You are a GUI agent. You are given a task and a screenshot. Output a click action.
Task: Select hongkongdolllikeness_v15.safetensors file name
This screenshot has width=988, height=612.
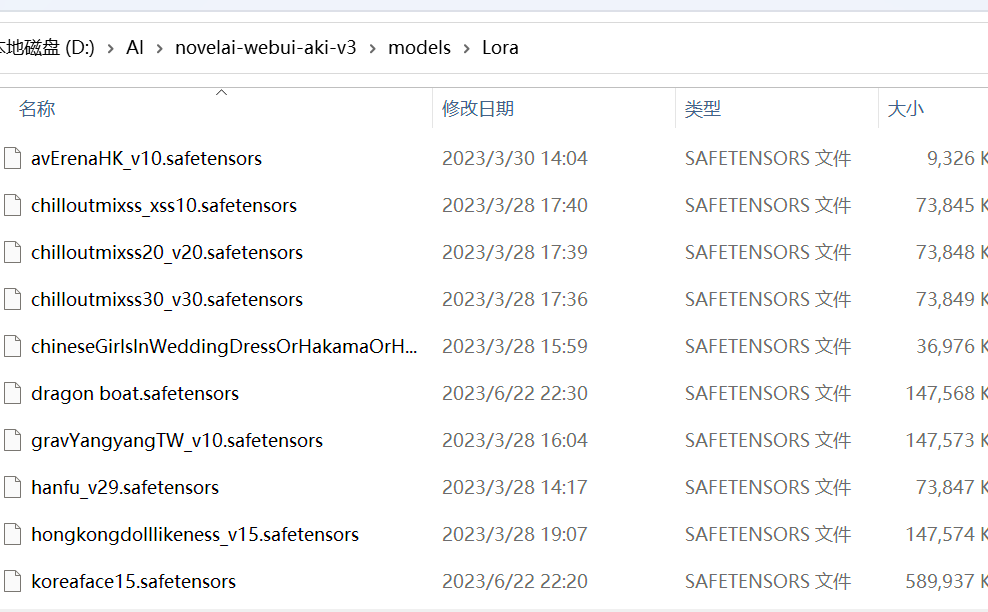pyautogui.click(x=195, y=534)
